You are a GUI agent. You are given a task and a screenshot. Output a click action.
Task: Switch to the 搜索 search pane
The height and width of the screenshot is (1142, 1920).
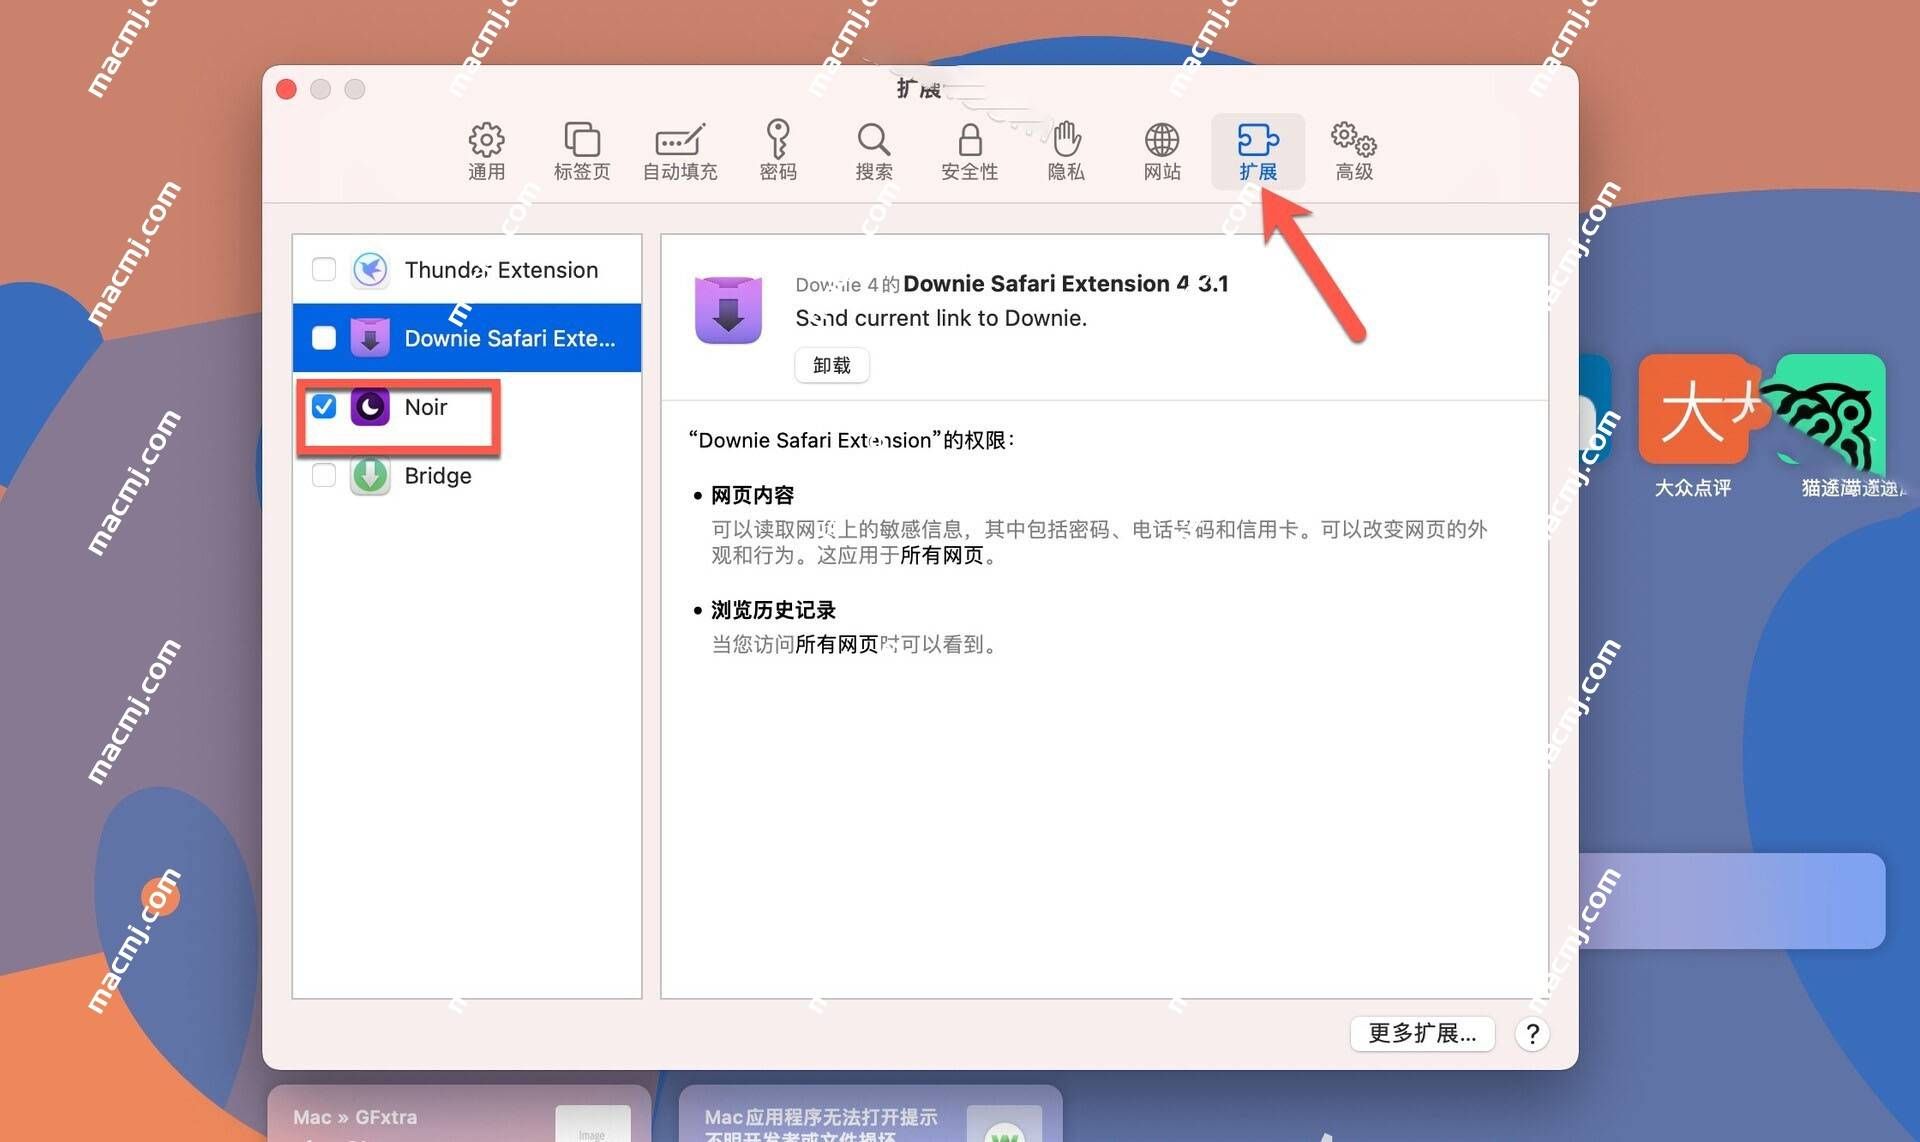pos(874,151)
